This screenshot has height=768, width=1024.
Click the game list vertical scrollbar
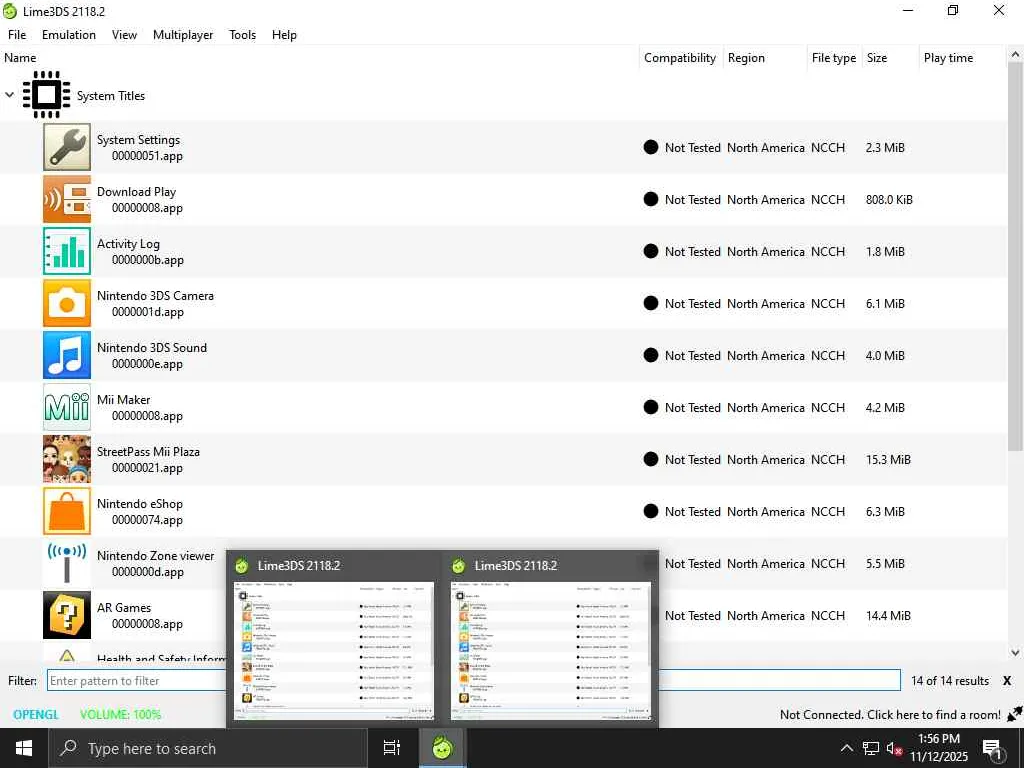click(x=1015, y=258)
